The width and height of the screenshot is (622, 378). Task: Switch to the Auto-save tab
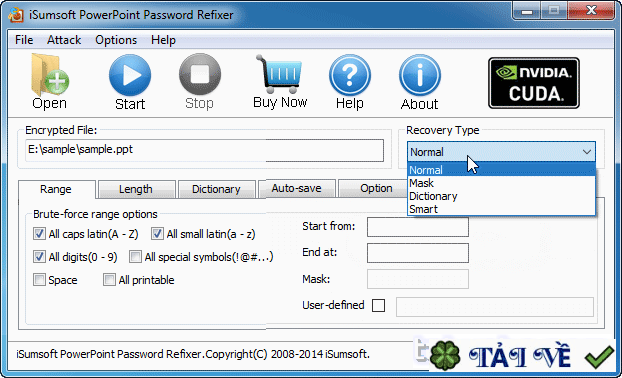(296, 188)
